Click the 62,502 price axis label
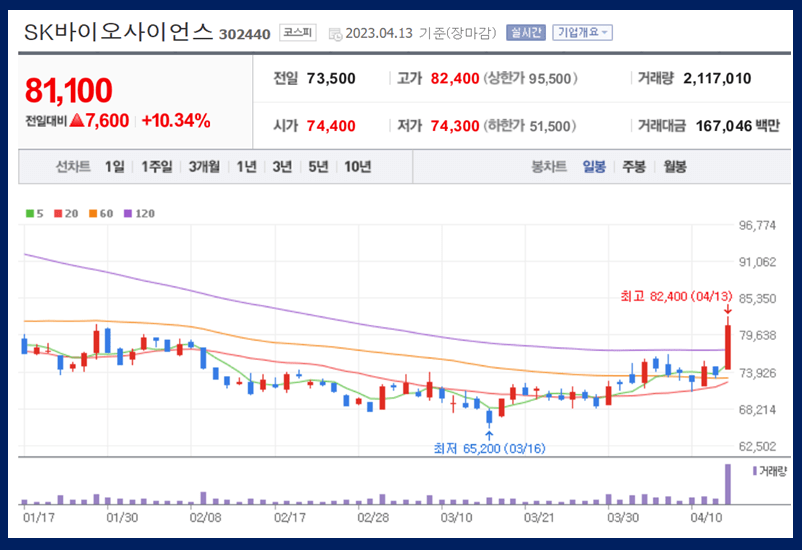 point(758,446)
